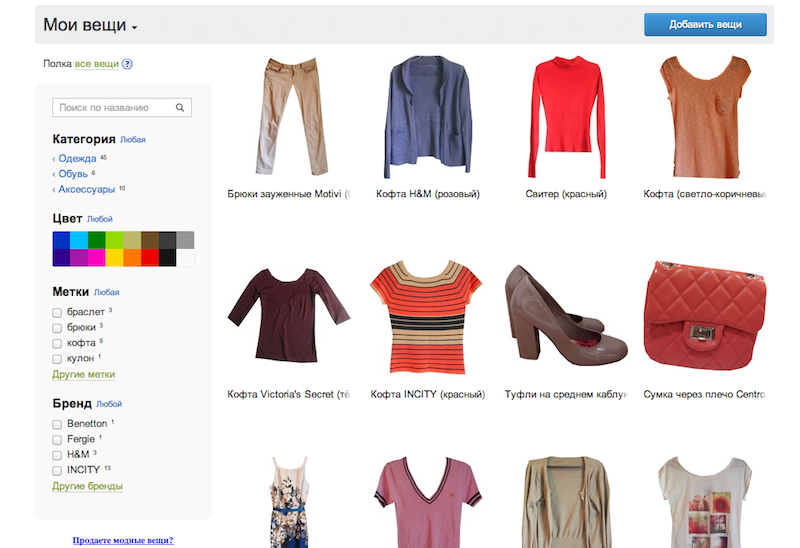
Task: Check the INCITY brand checkbox
Action: [x=57, y=470]
